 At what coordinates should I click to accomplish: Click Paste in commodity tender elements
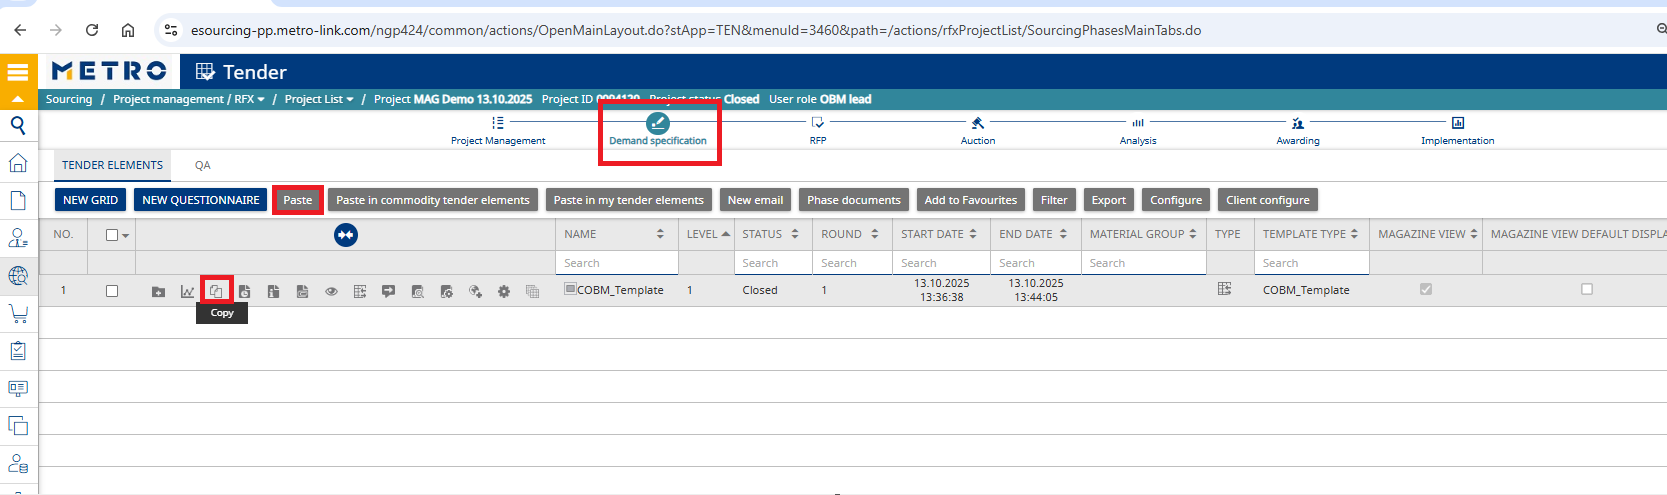tap(433, 200)
